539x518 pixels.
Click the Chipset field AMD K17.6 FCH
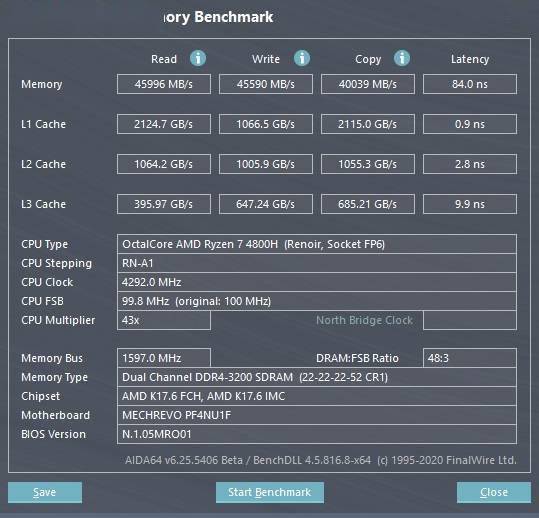[317, 396]
